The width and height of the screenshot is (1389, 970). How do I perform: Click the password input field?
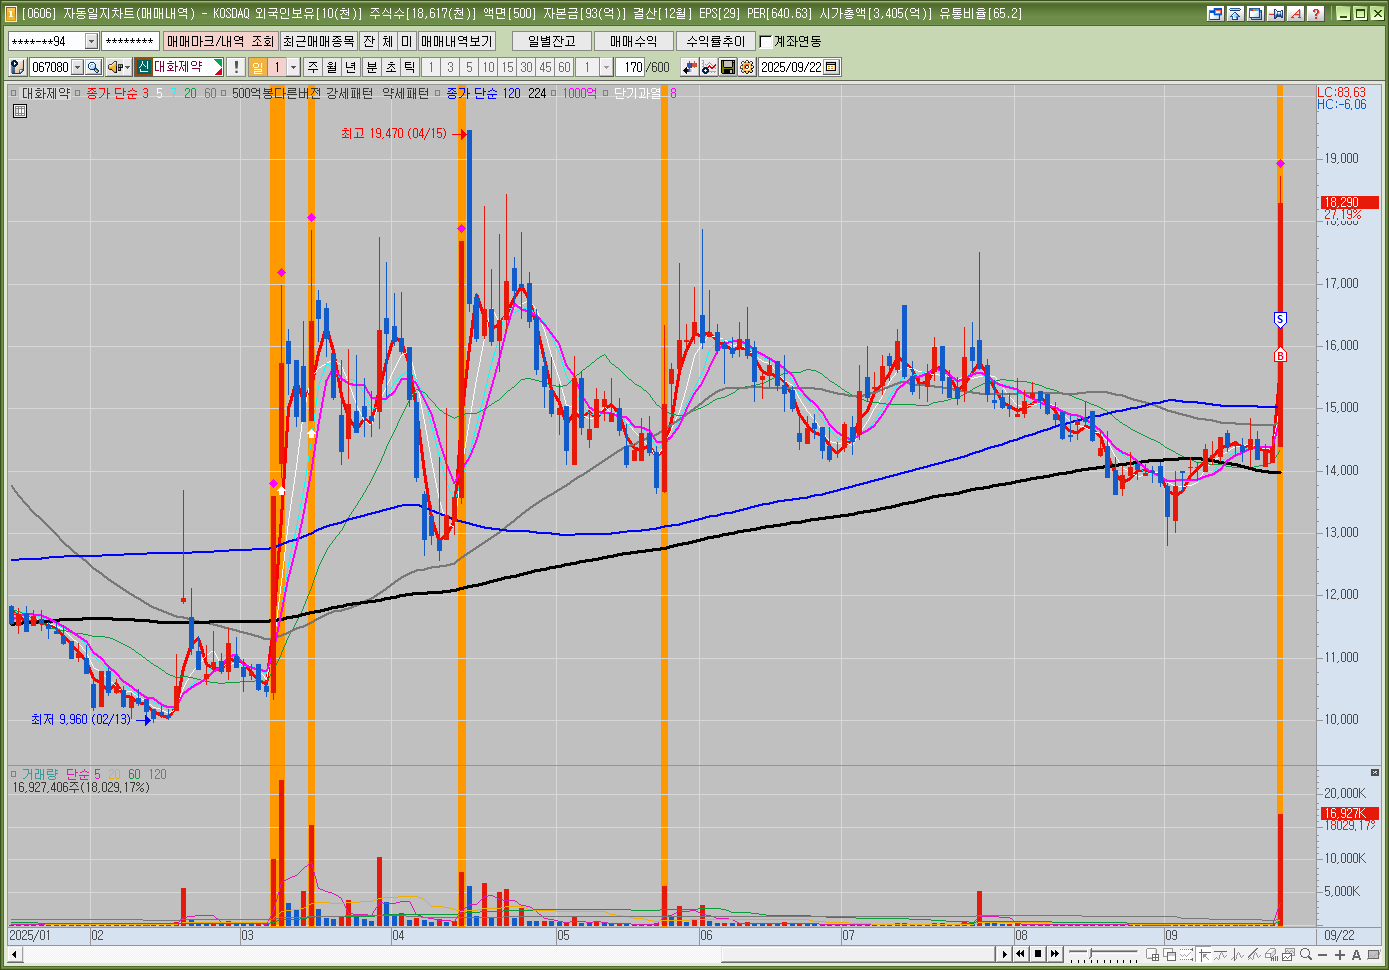(131, 41)
